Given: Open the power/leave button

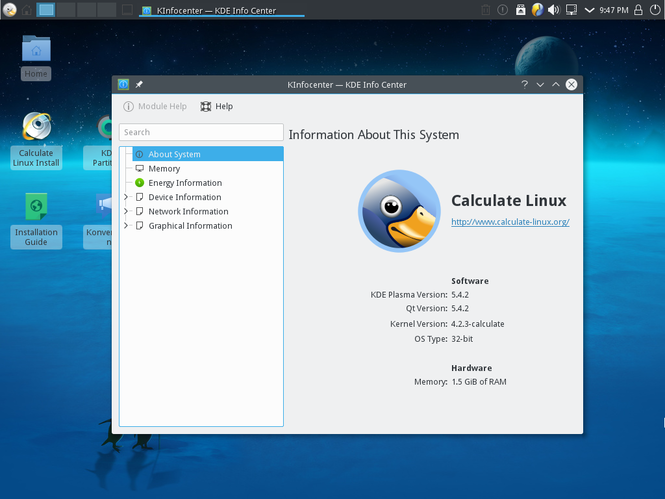Looking at the screenshot, I should click(x=655, y=10).
